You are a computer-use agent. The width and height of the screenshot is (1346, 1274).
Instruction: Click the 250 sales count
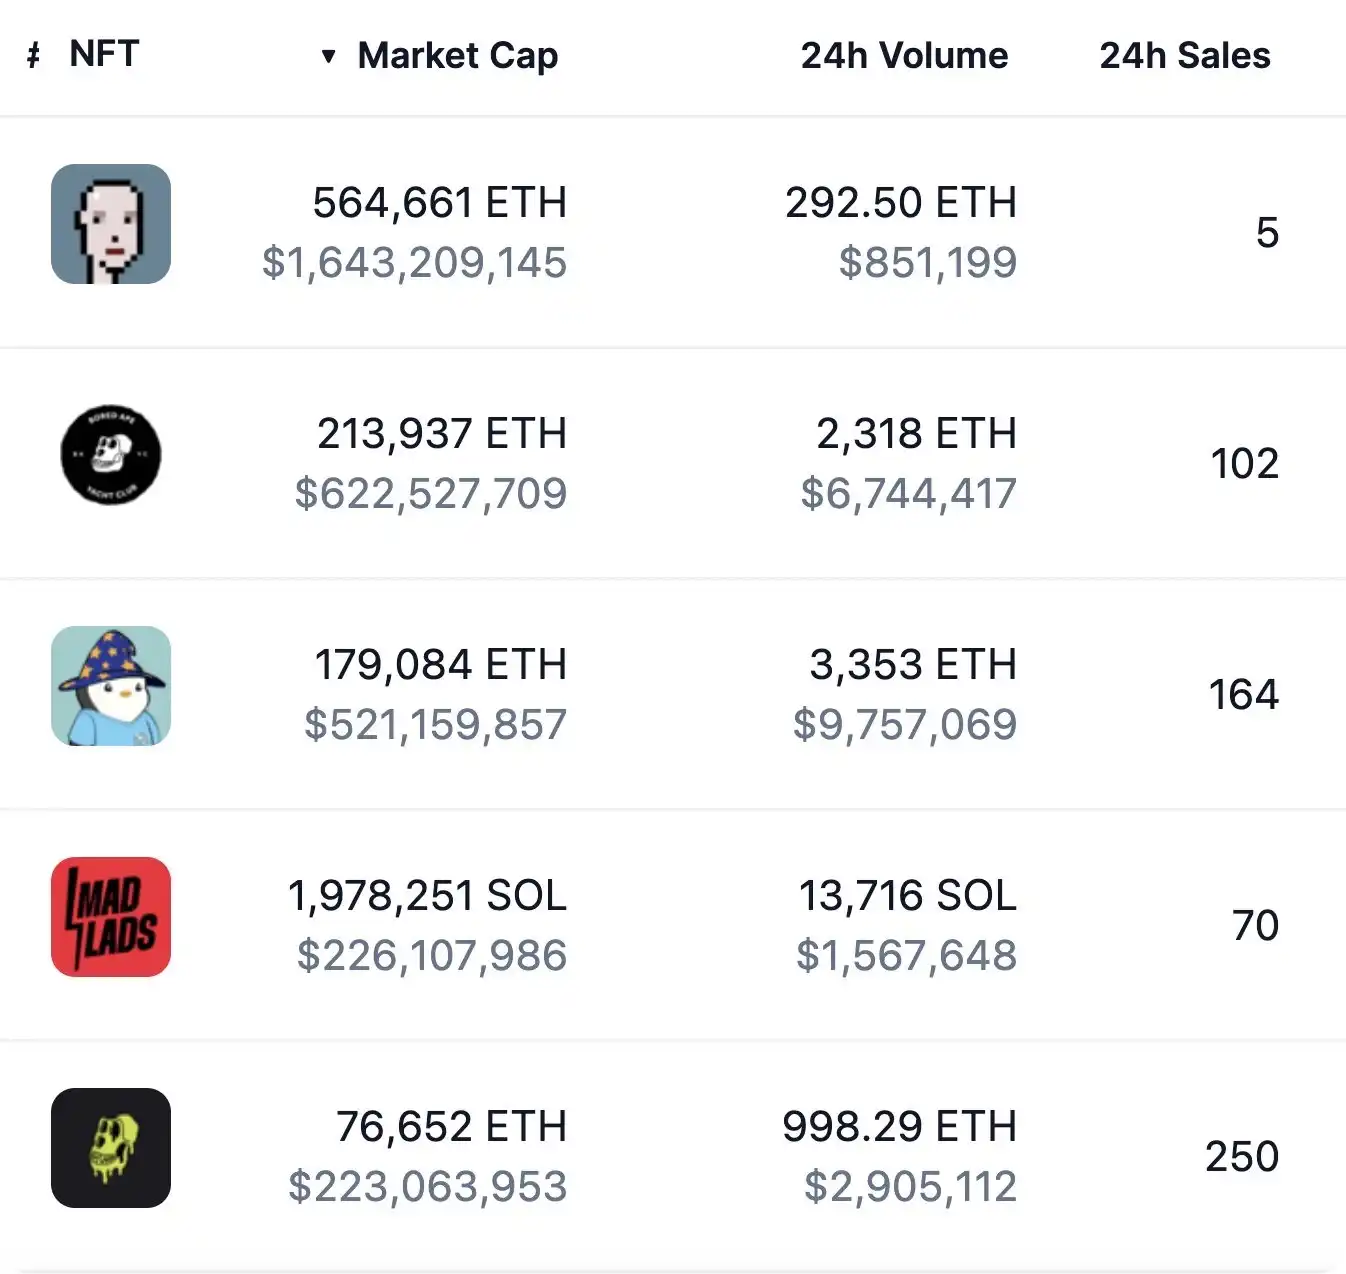point(1242,1157)
